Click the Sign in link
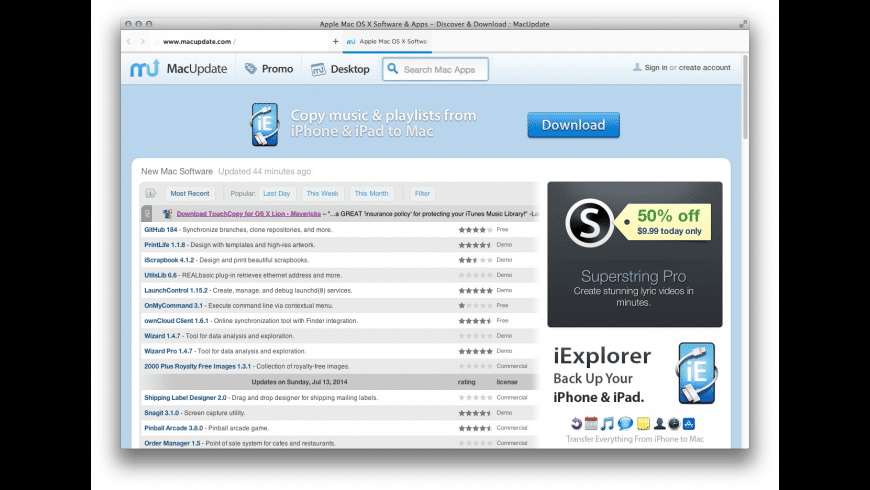 pyautogui.click(x=656, y=68)
